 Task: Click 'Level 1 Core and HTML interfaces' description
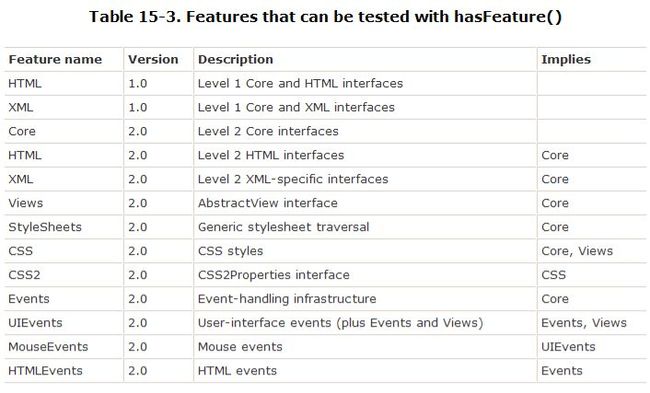point(300,84)
